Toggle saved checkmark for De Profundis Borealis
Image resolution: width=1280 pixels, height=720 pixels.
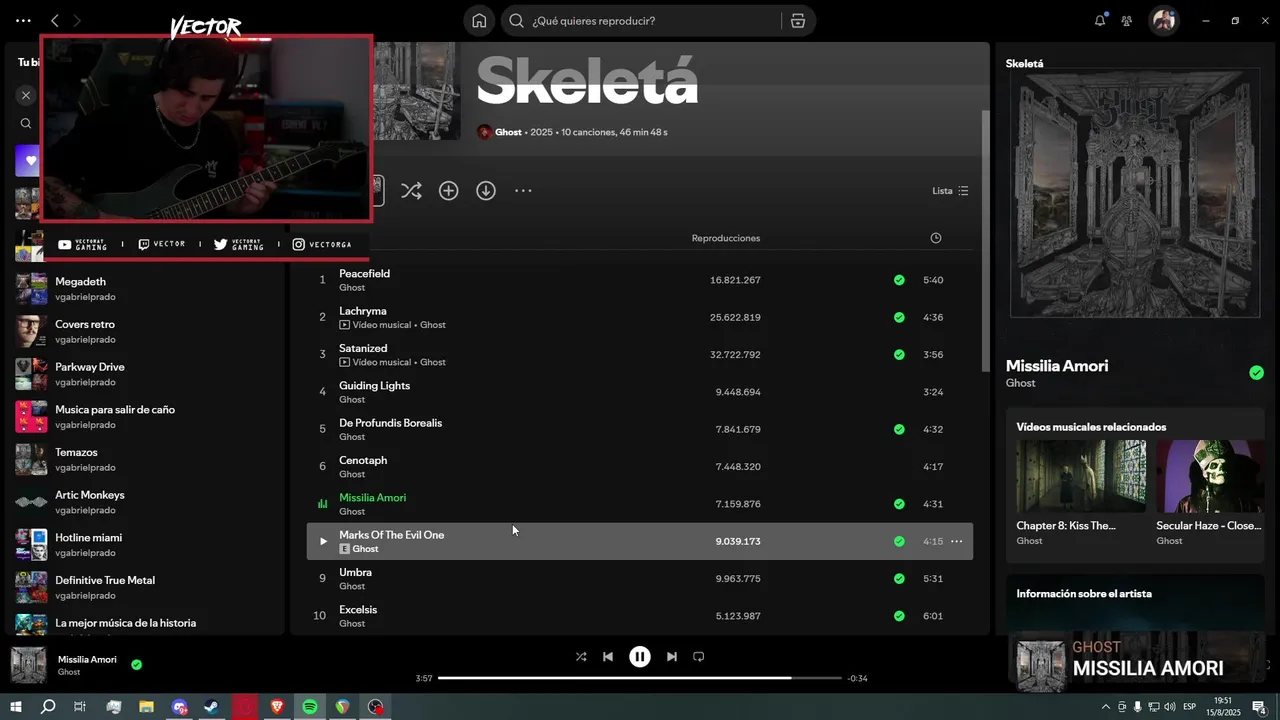click(899, 429)
